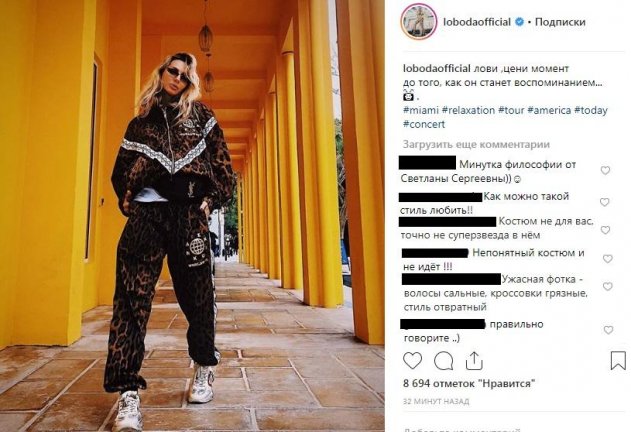Share the post using the share icon
Screen dimensions: 631x432
pyautogui.click(x=474, y=361)
